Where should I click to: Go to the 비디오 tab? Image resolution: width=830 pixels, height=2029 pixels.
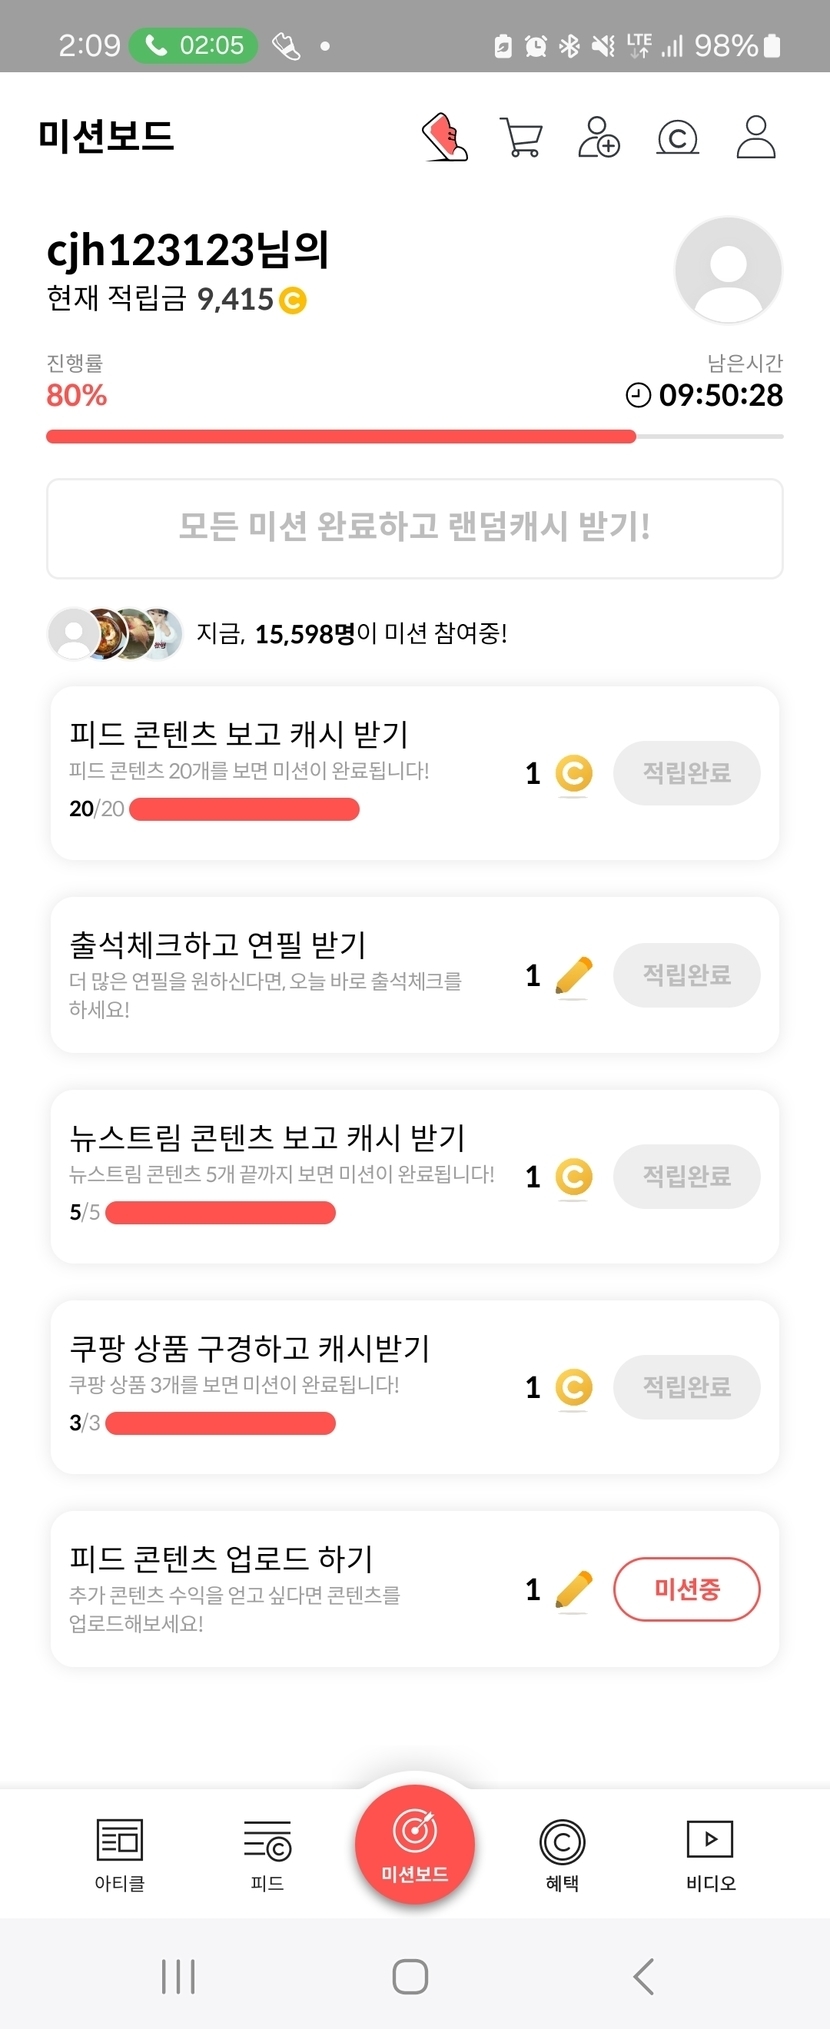pos(710,1854)
